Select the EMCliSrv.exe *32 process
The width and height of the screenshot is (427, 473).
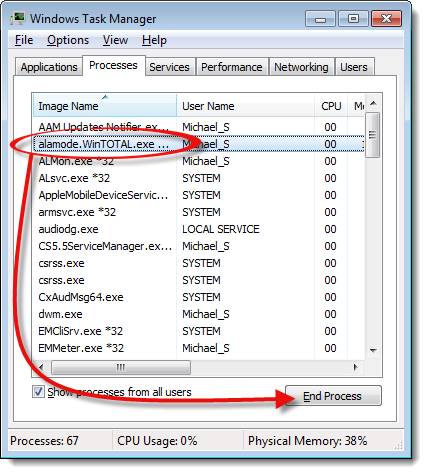[198, 331]
